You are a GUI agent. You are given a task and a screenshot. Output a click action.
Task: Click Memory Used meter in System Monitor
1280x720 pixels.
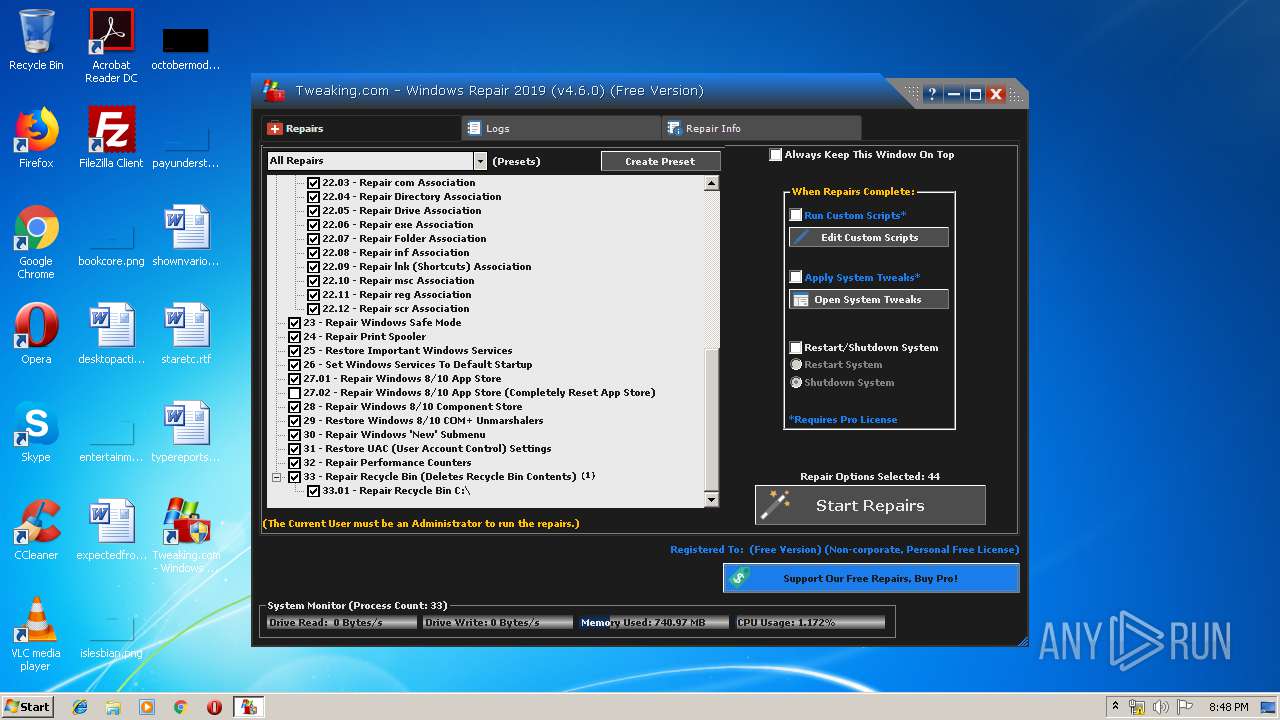click(653, 622)
